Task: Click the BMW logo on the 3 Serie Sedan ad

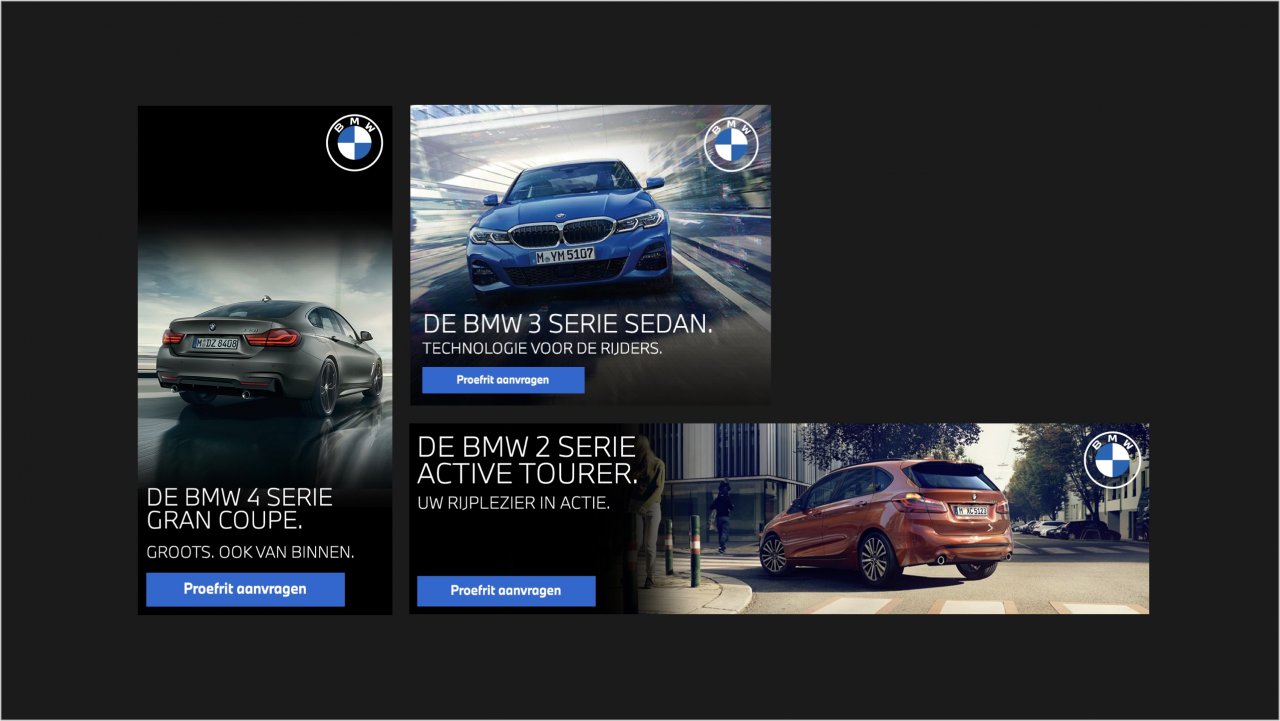Action: click(731, 146)
